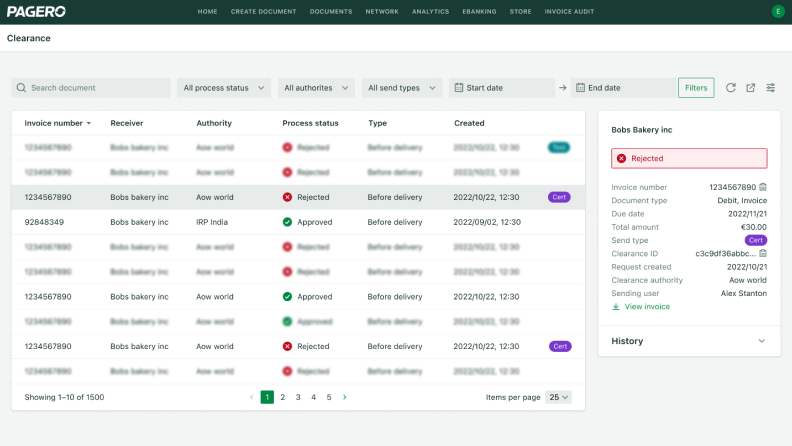Click the user avatar in top bar

[778, 11]
